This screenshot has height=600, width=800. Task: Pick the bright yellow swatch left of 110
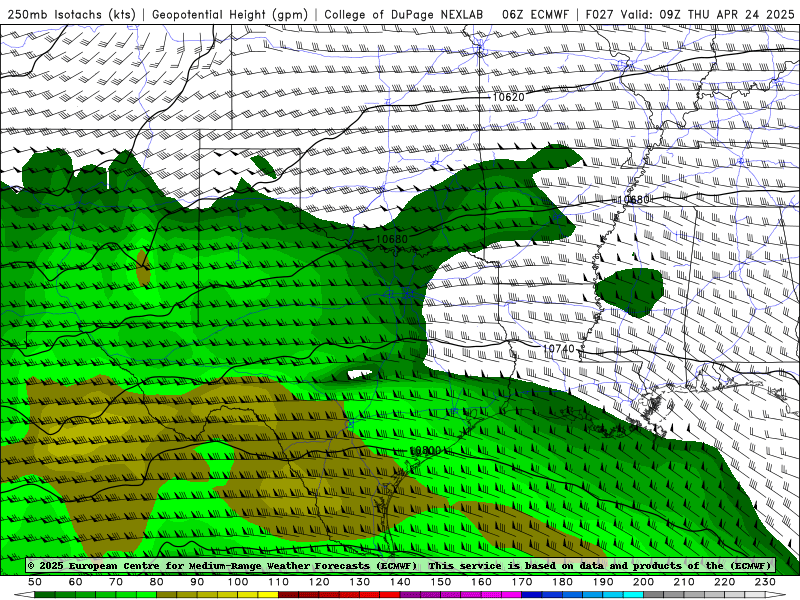268,595
